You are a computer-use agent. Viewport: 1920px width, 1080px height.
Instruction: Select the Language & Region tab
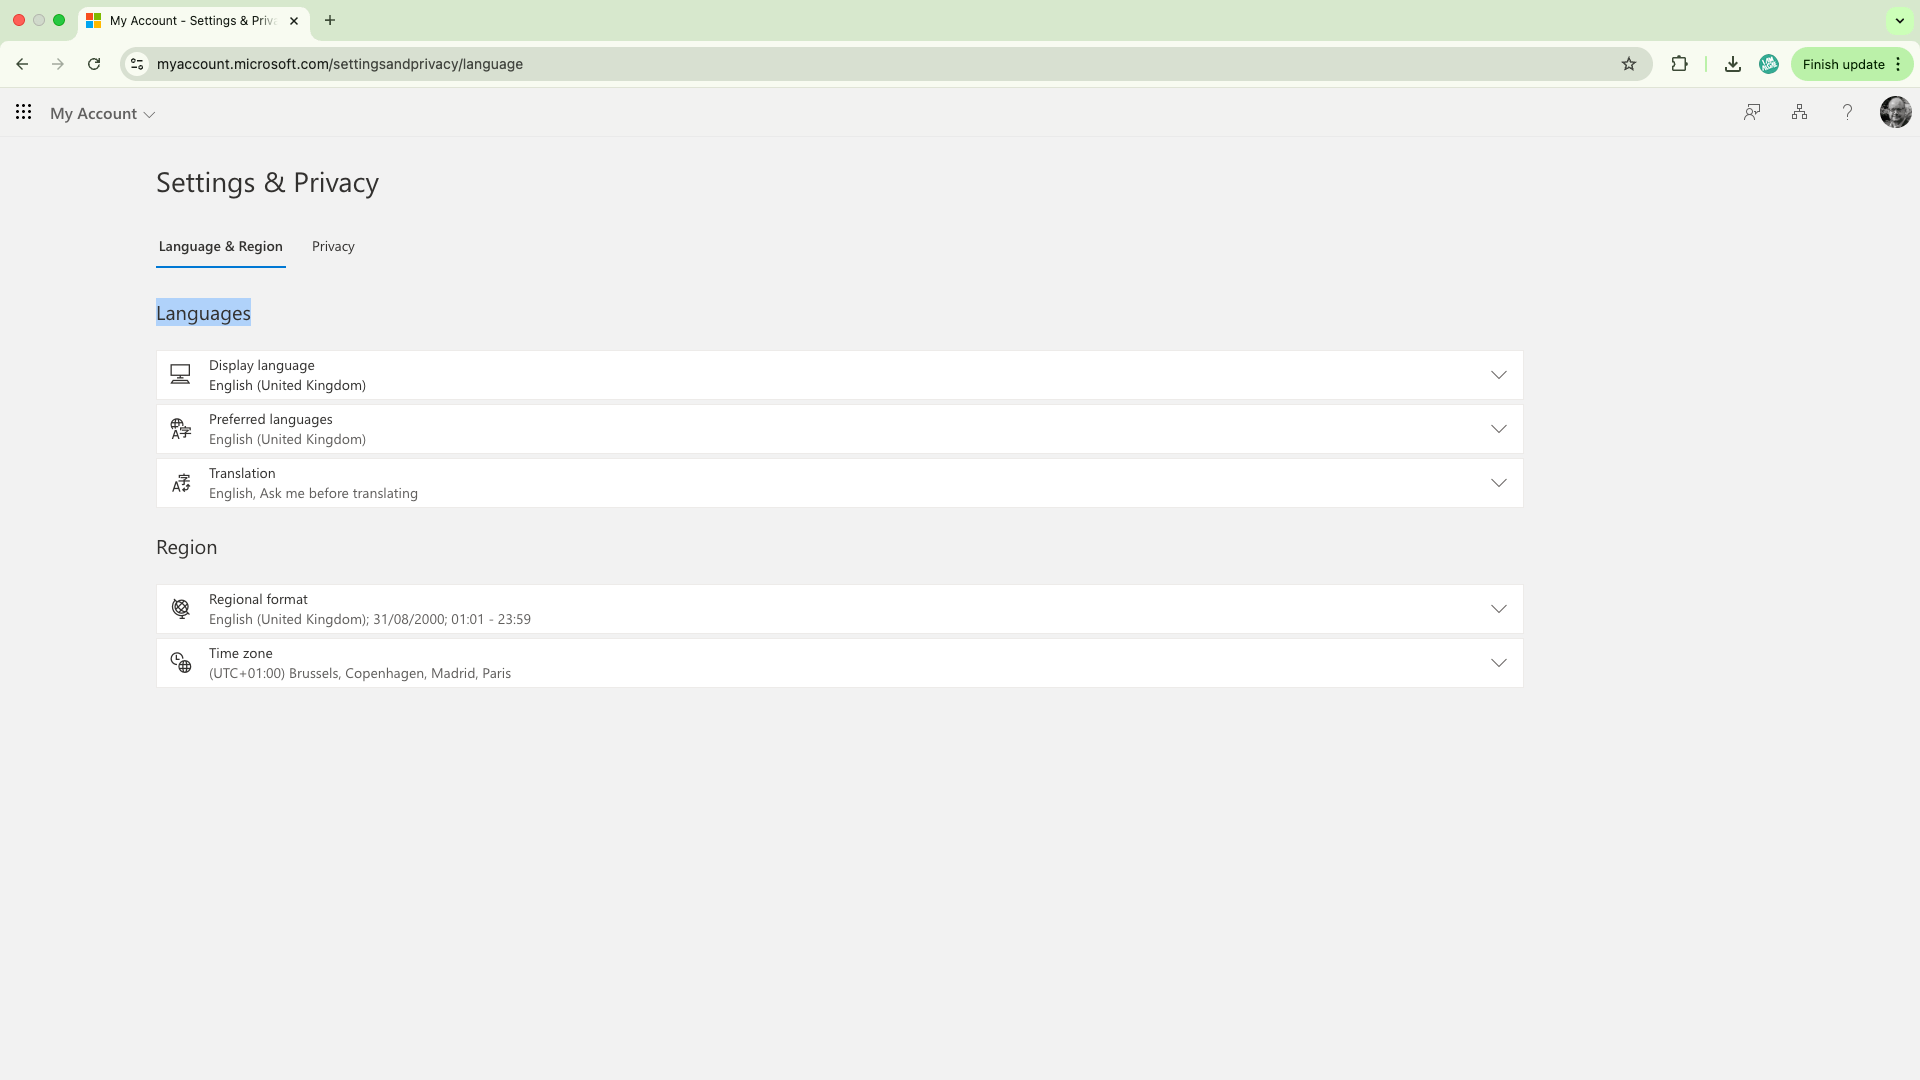click(x=220, y=247)
